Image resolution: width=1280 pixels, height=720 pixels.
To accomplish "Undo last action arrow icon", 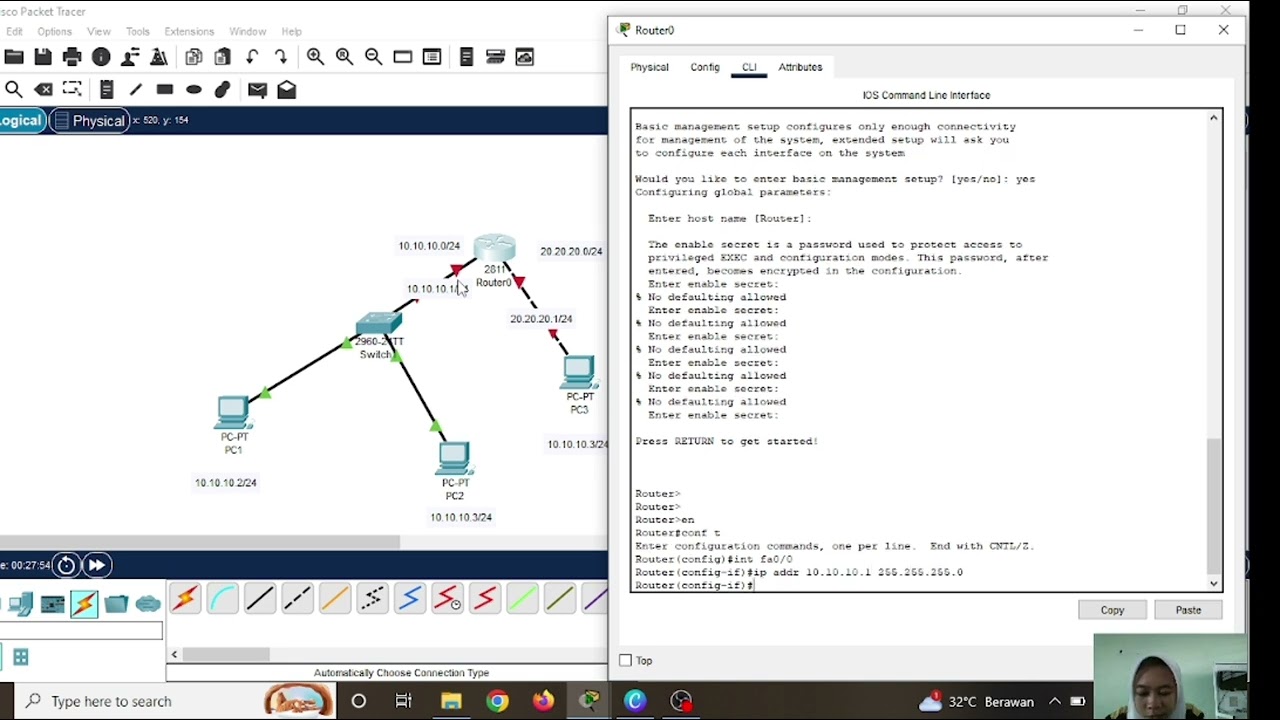I will click(252, 57).
